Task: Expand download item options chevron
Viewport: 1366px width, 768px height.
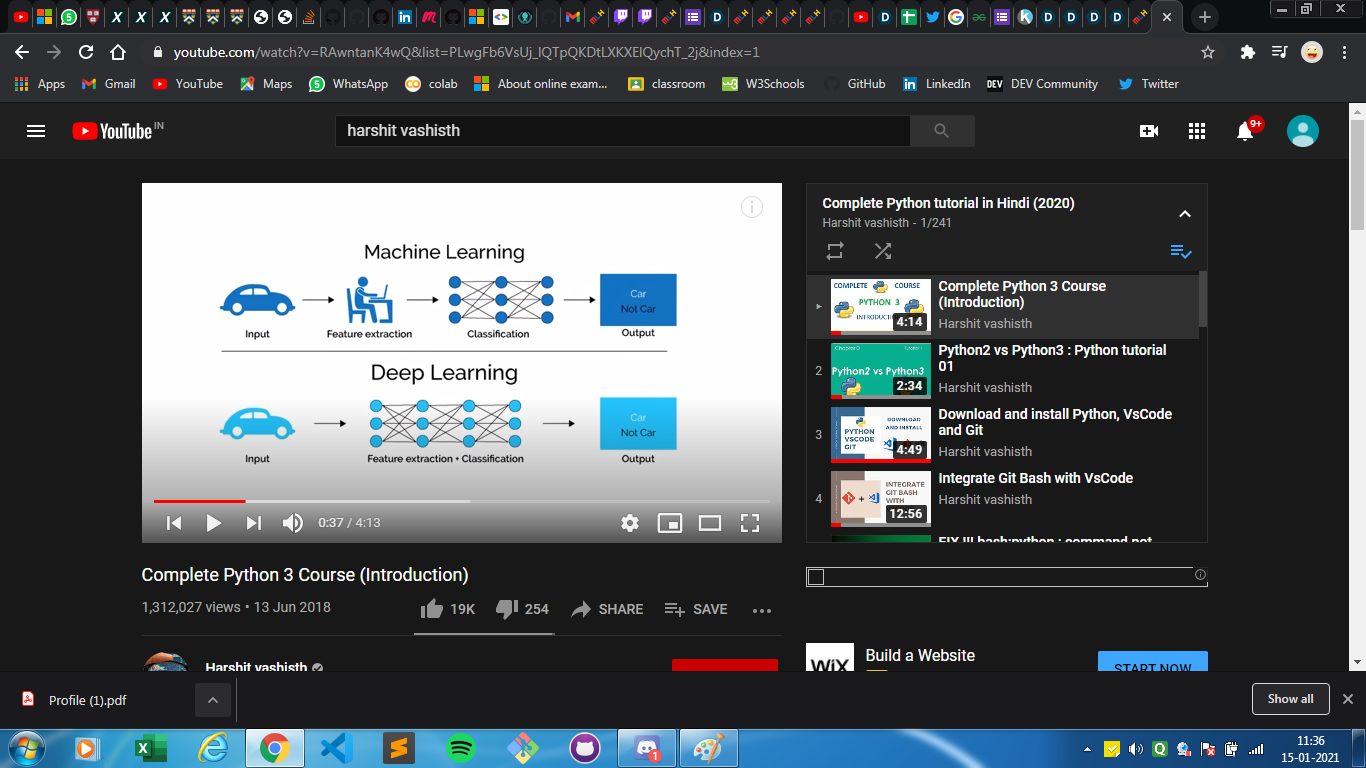Action: click(212, 700)
